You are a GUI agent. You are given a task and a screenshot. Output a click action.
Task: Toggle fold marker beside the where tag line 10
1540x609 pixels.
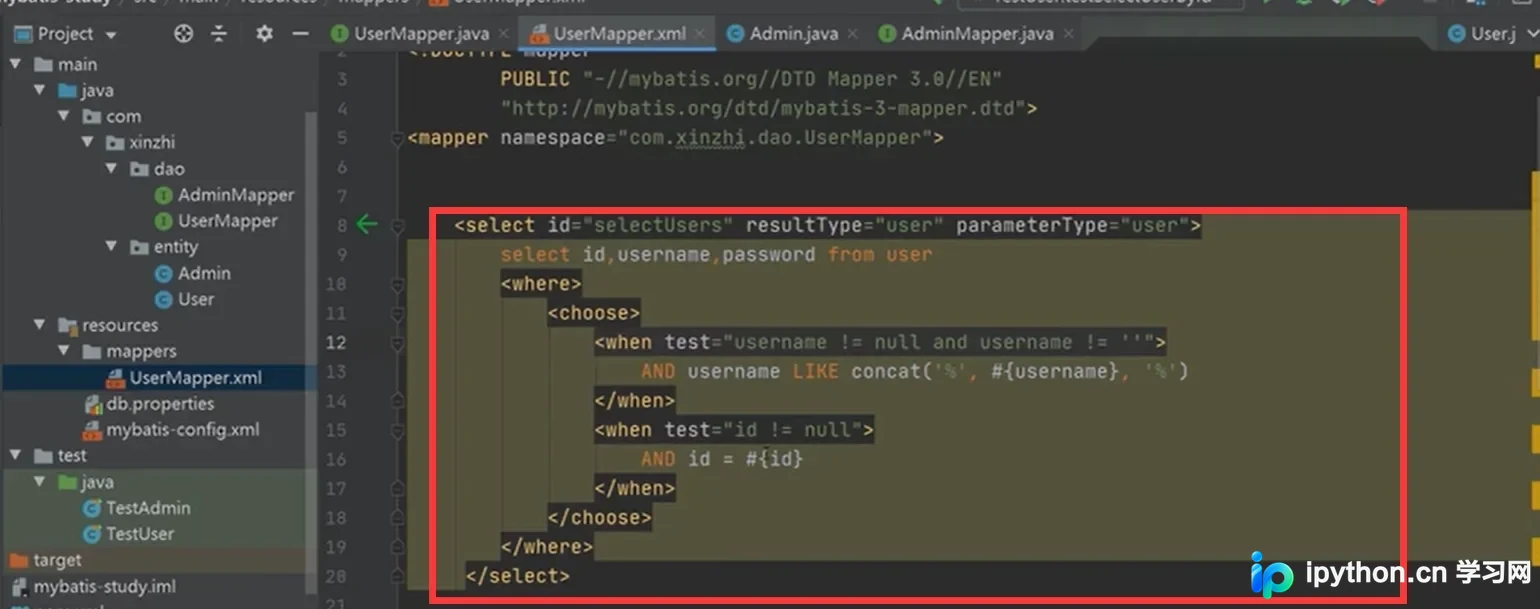(398, 284)
